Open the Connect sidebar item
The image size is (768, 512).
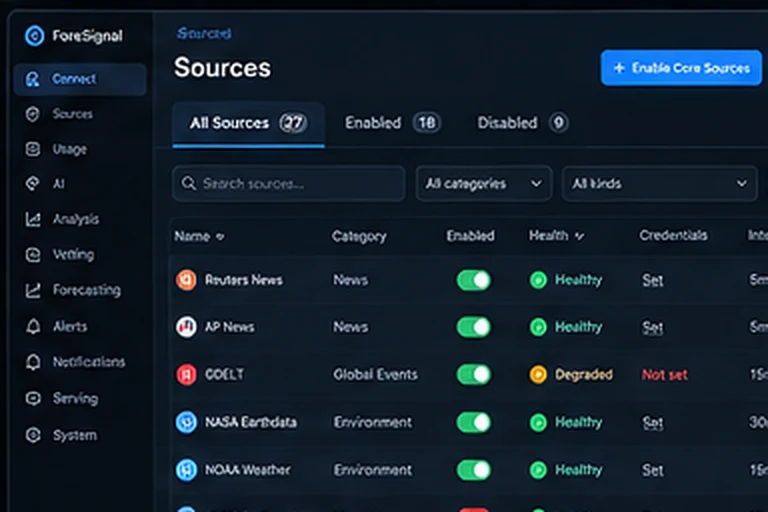tap(80, 79)
